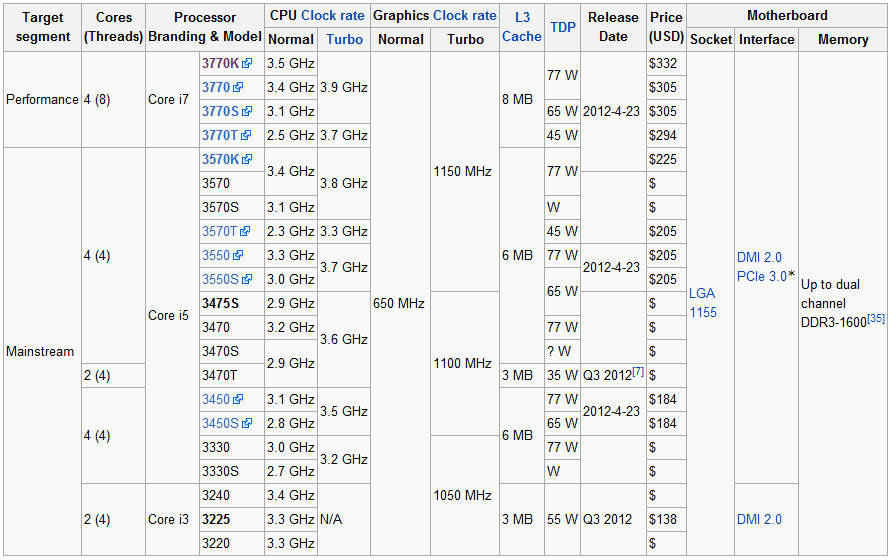The image size is (892, 560).
Task: Click the 3240 model cell
Action: (232, 495)
